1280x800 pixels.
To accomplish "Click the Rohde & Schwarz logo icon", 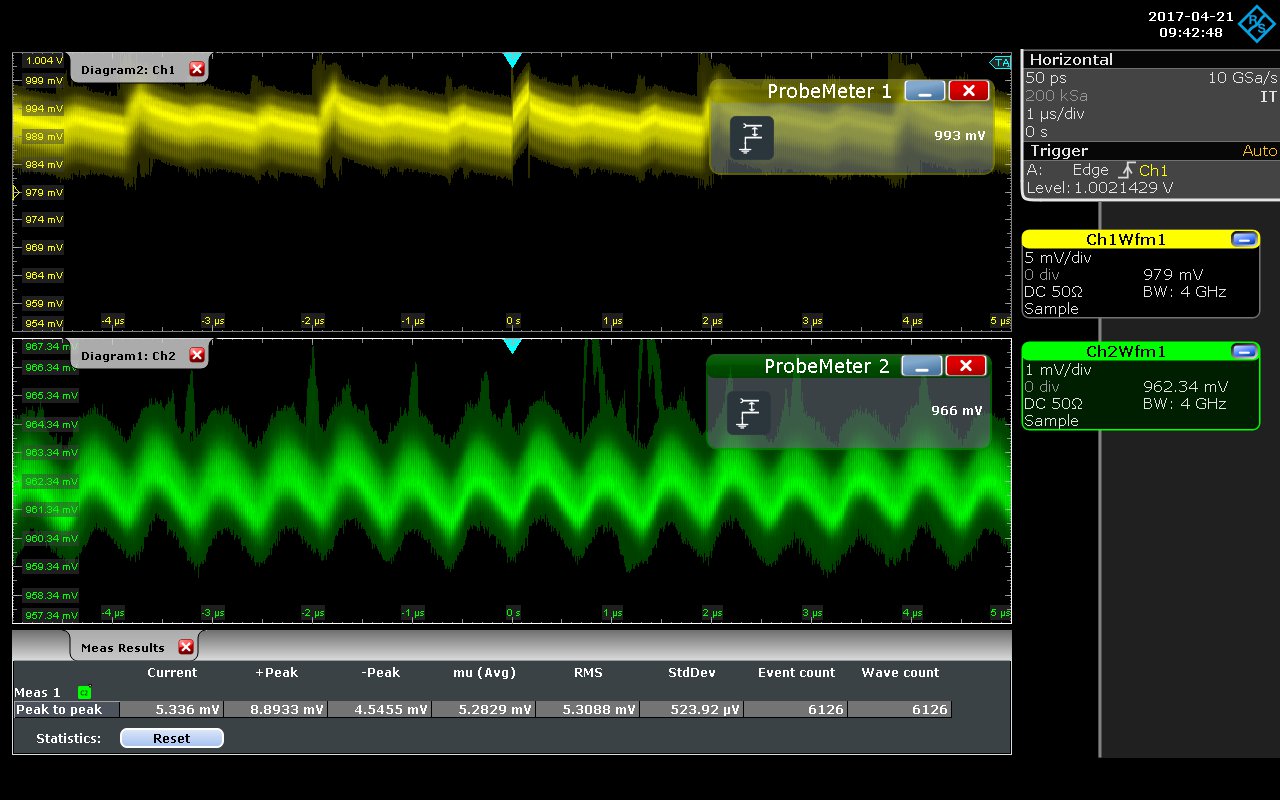I will (1257, 24).
